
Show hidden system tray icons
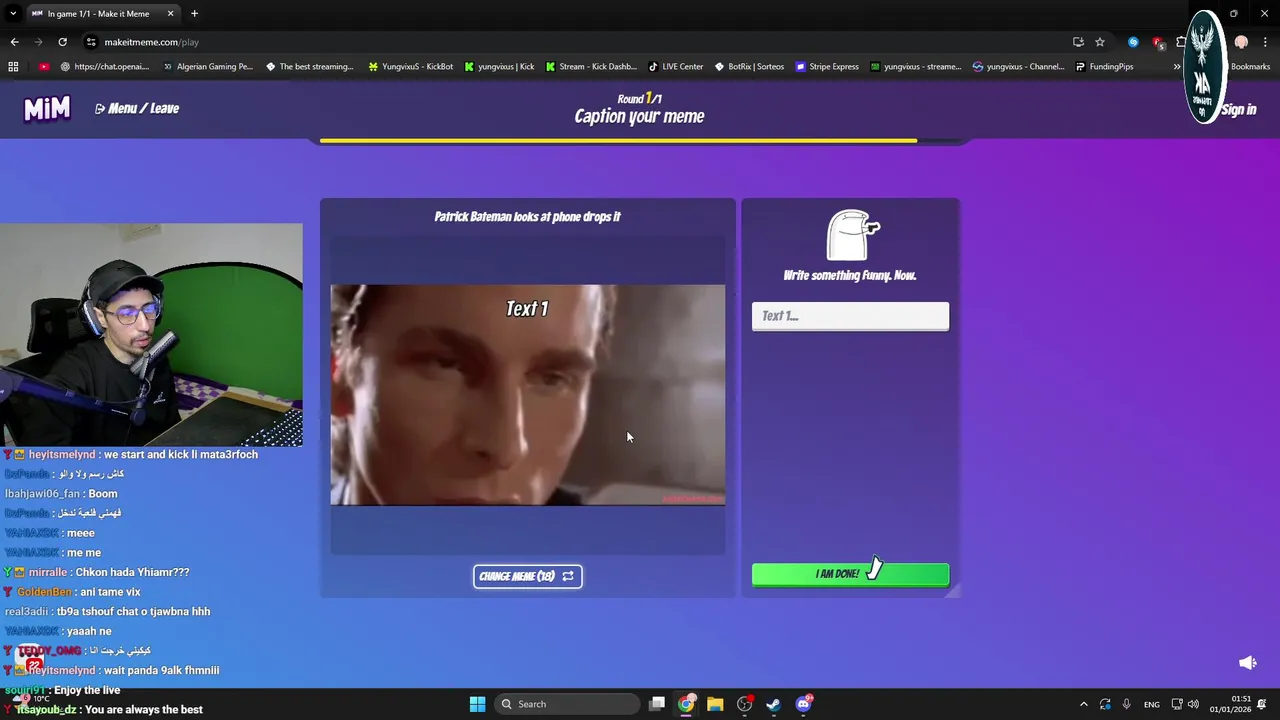pyautogui.click(x=1083, y=704)
